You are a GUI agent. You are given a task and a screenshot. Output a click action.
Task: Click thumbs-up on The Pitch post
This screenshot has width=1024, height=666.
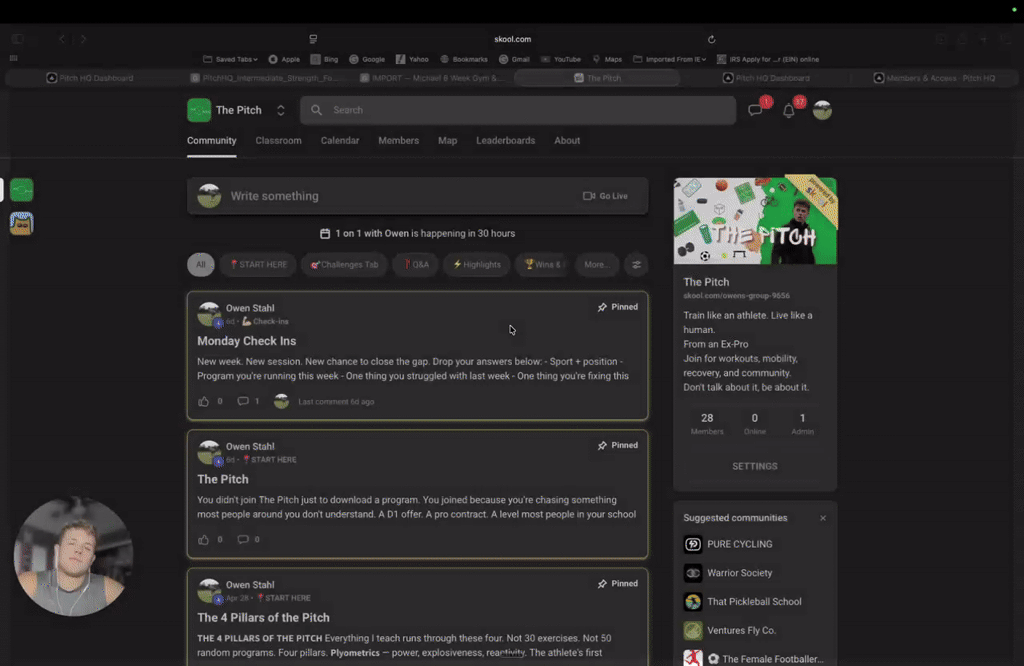[x=204, y=539]
